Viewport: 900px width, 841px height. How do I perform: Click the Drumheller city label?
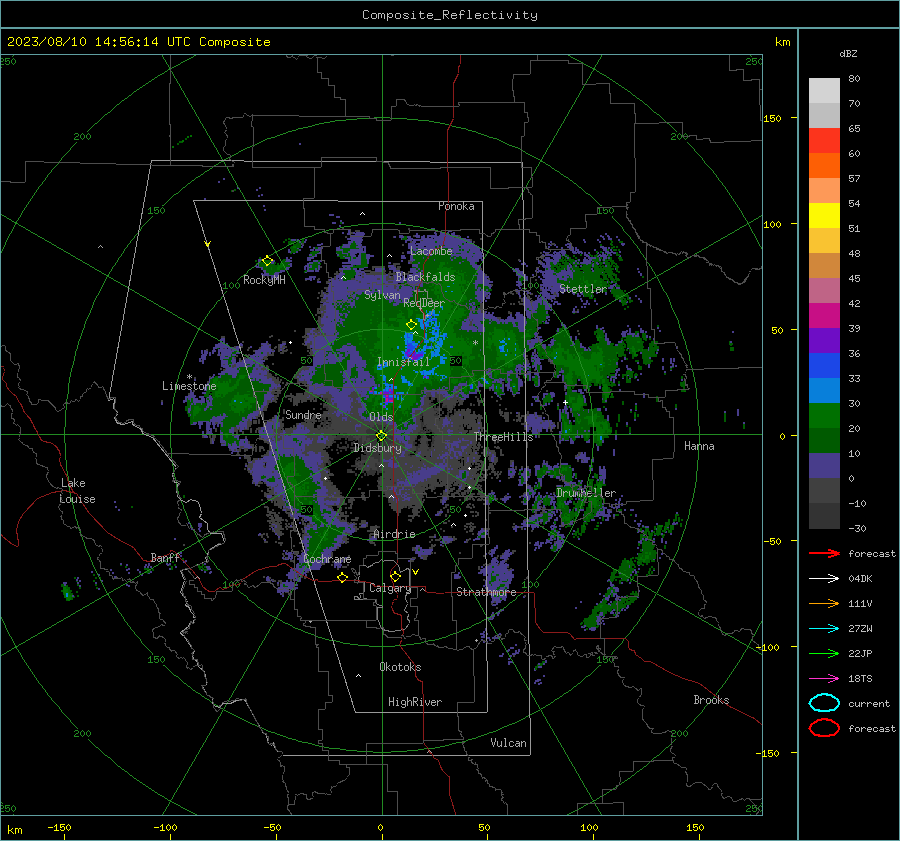click(x=585, y=493)
